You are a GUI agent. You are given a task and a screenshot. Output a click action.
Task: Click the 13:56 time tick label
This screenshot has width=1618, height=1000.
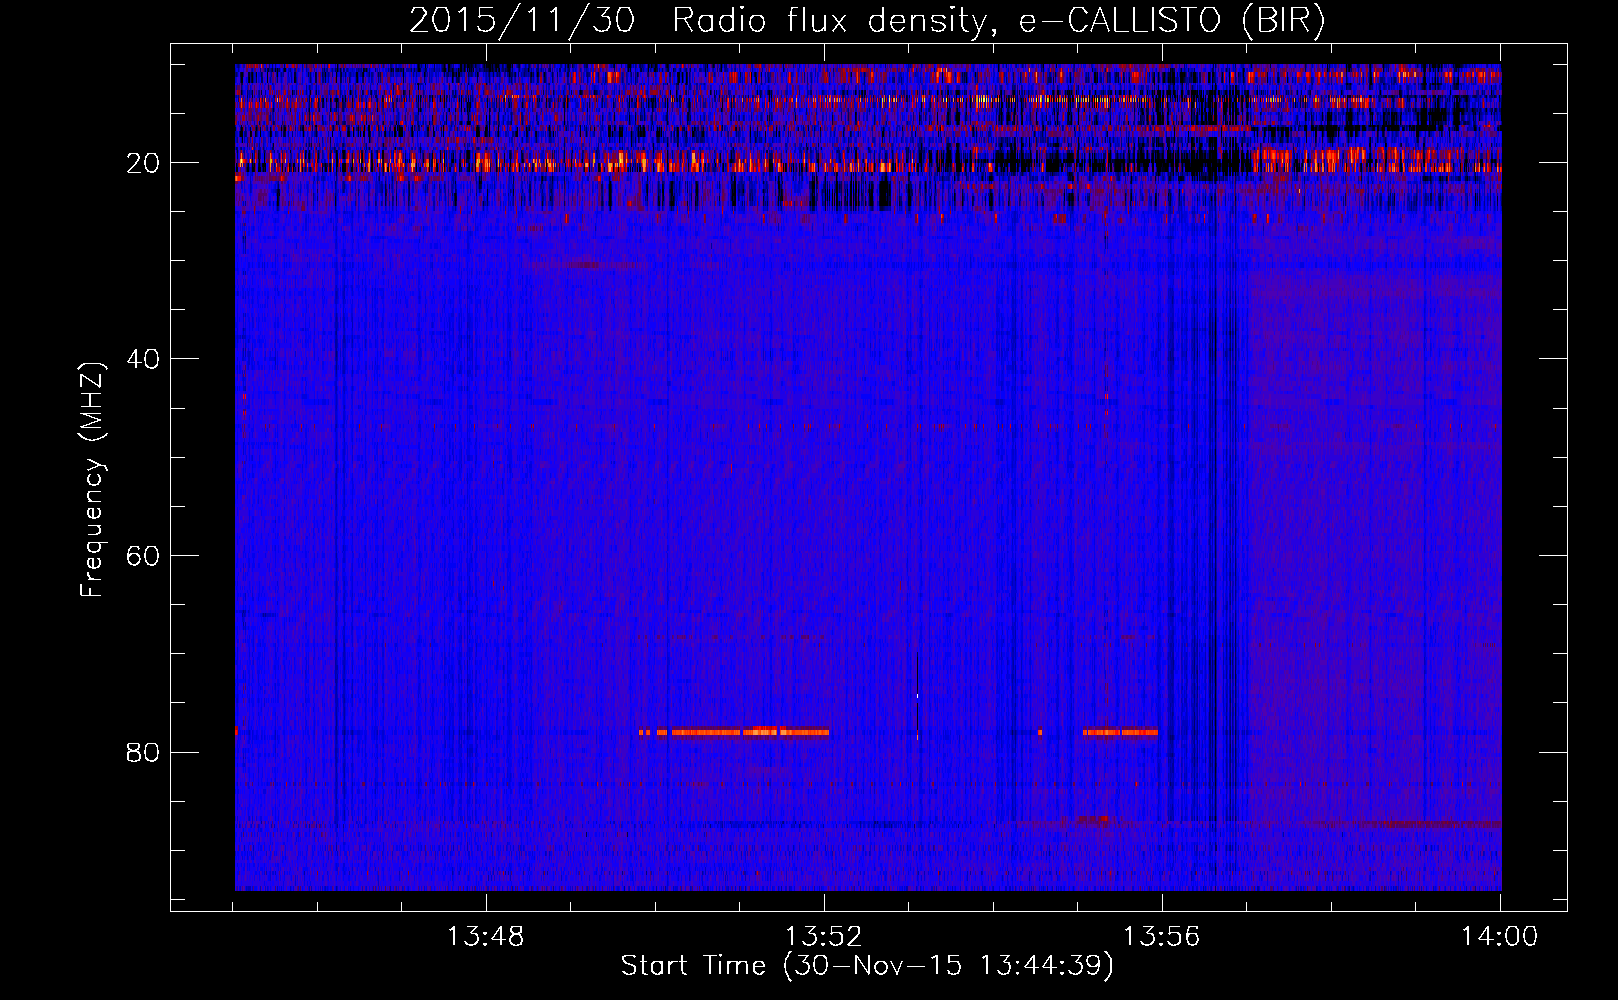[1162, 937]
